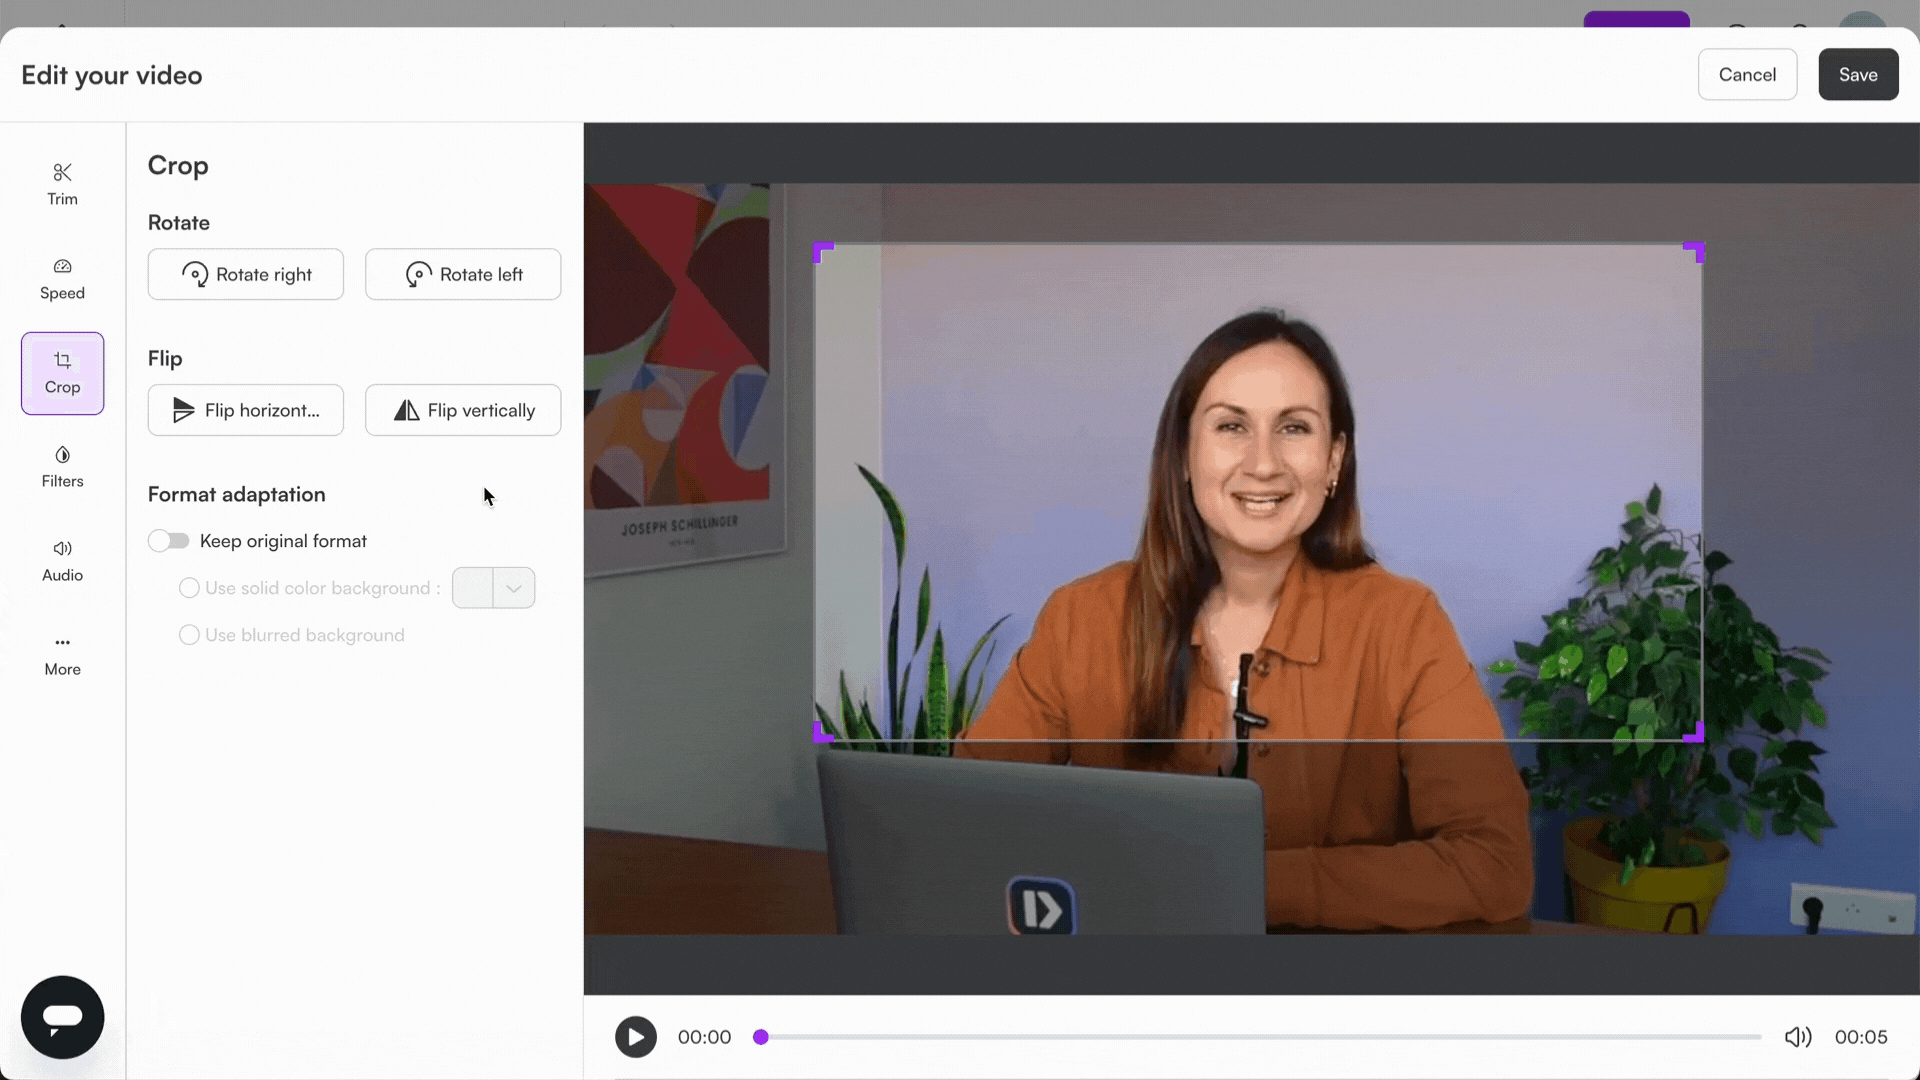
Task: Select the Crop tool
Action: (62, 373)
